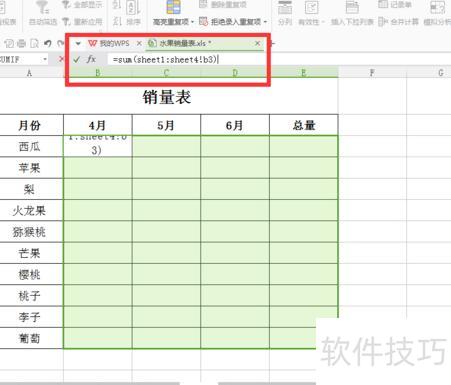451x385 pixels.
Task: Open the name box dropdown arrow
Action: point(45,59)
